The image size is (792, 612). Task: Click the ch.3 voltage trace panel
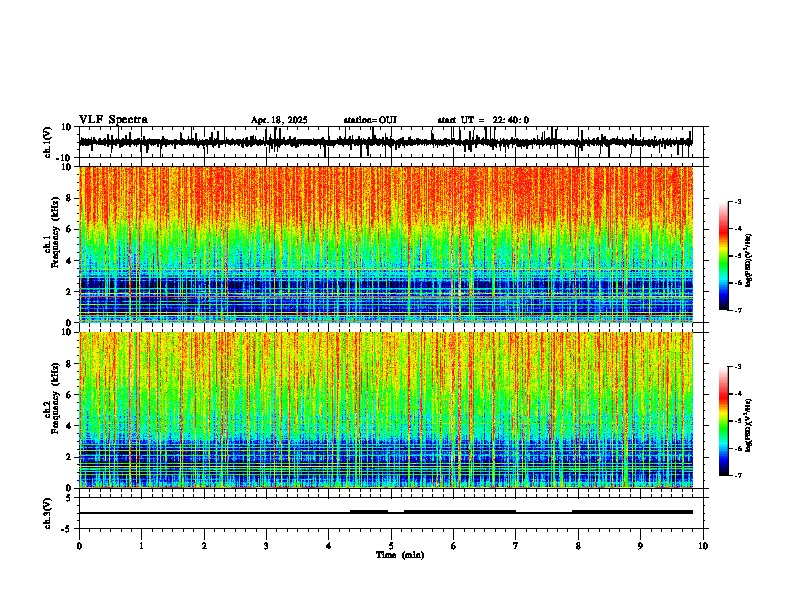coord(391,513)
